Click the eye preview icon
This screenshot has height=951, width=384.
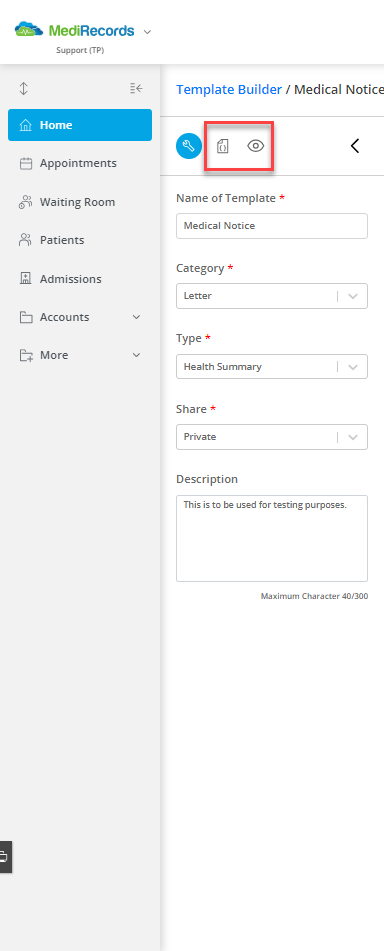[x=256, y=146]
